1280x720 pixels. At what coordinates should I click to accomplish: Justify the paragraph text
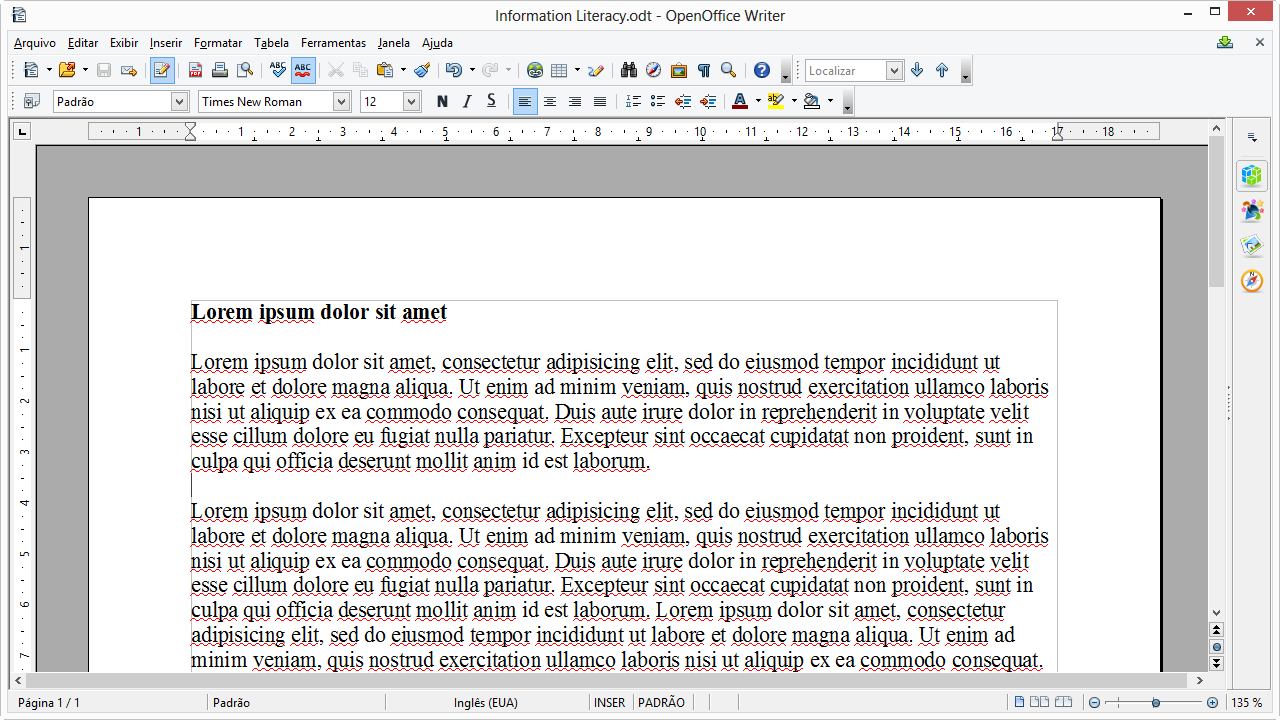[600, 101]
